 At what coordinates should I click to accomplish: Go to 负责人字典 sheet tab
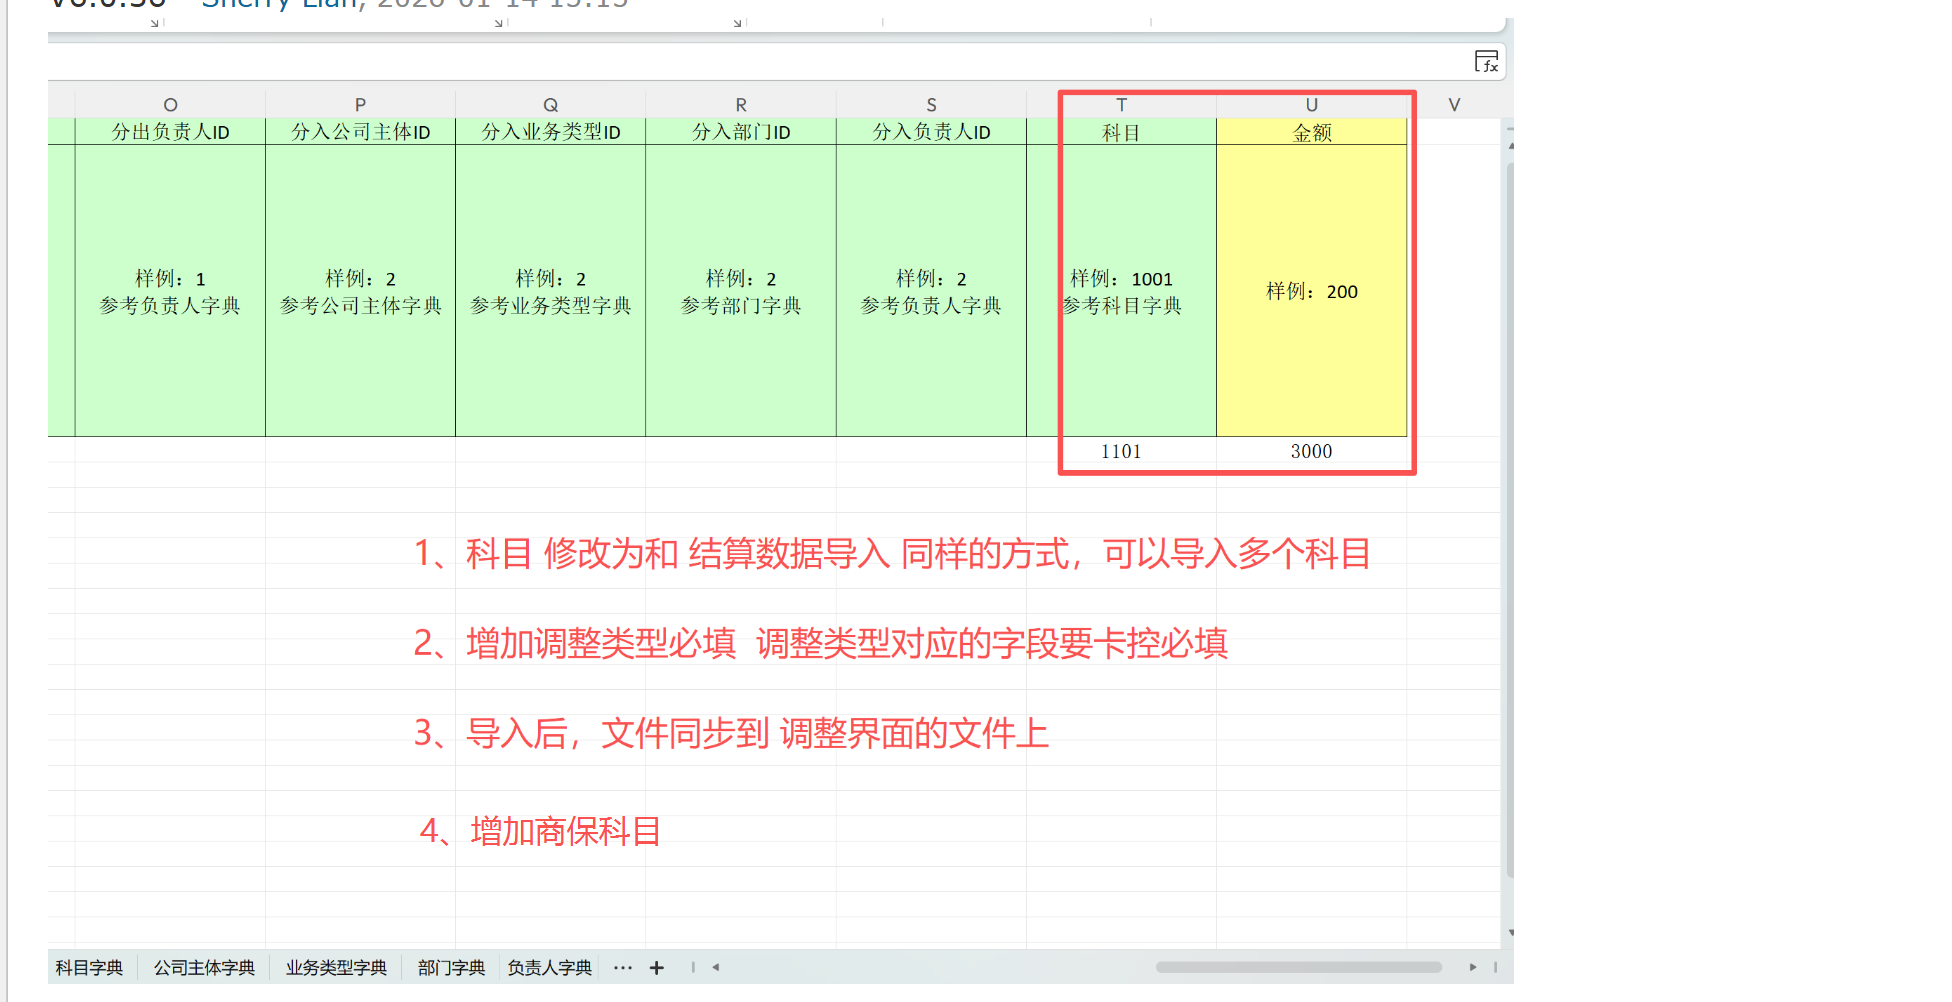[x=549, y=968]
